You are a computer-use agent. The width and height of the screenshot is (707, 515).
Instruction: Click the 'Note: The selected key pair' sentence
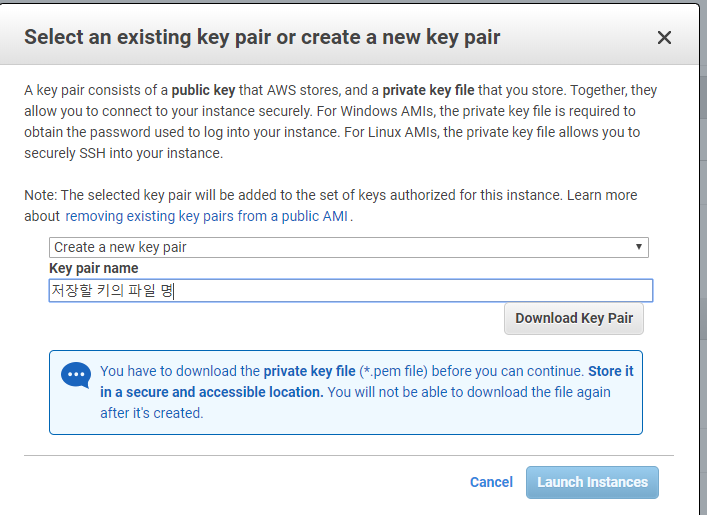click(150, 195)
